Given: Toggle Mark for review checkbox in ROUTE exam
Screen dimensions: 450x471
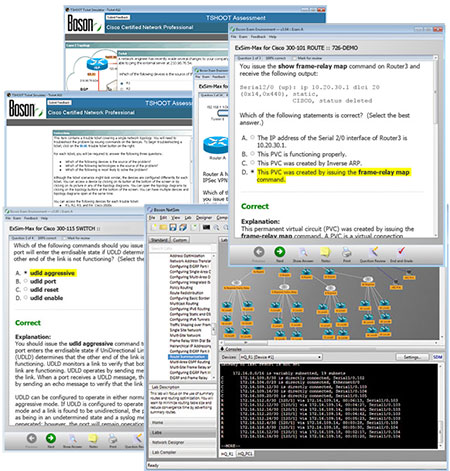Looking at the screenshot, I should (294, 58).
